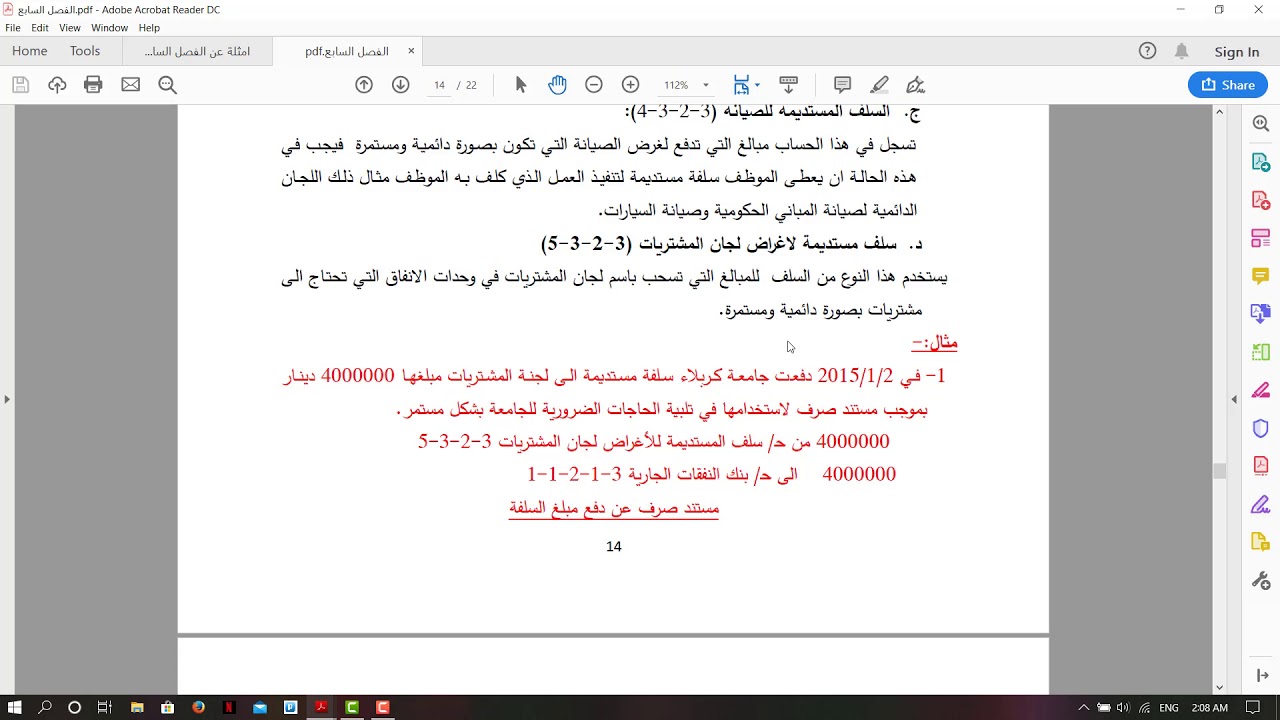Open the purple Fill & Sign tool

pyautogui.click(x=1260, y=504)
